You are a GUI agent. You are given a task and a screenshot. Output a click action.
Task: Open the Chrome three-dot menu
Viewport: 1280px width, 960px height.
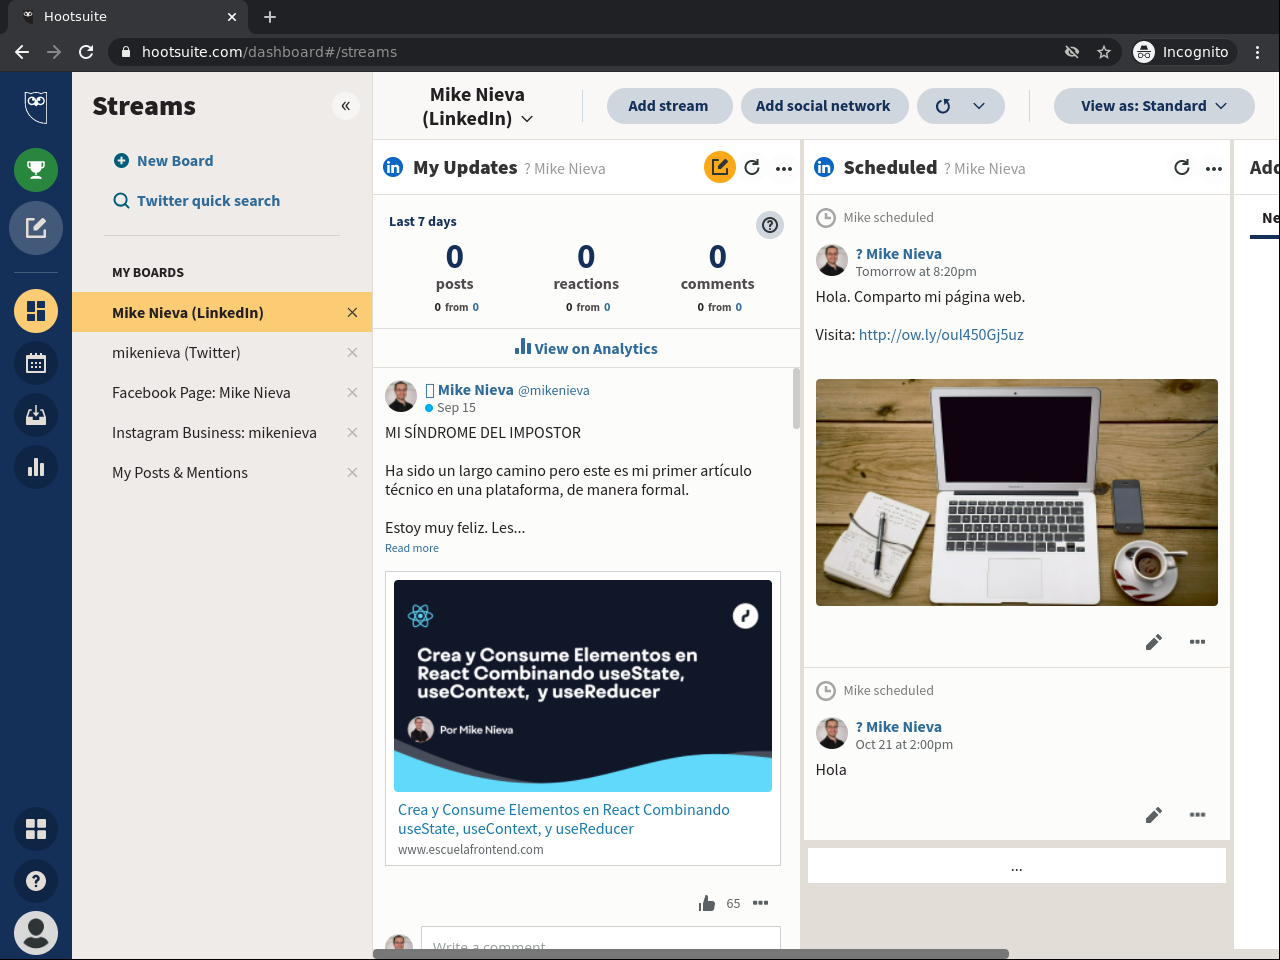[1258, 52]
